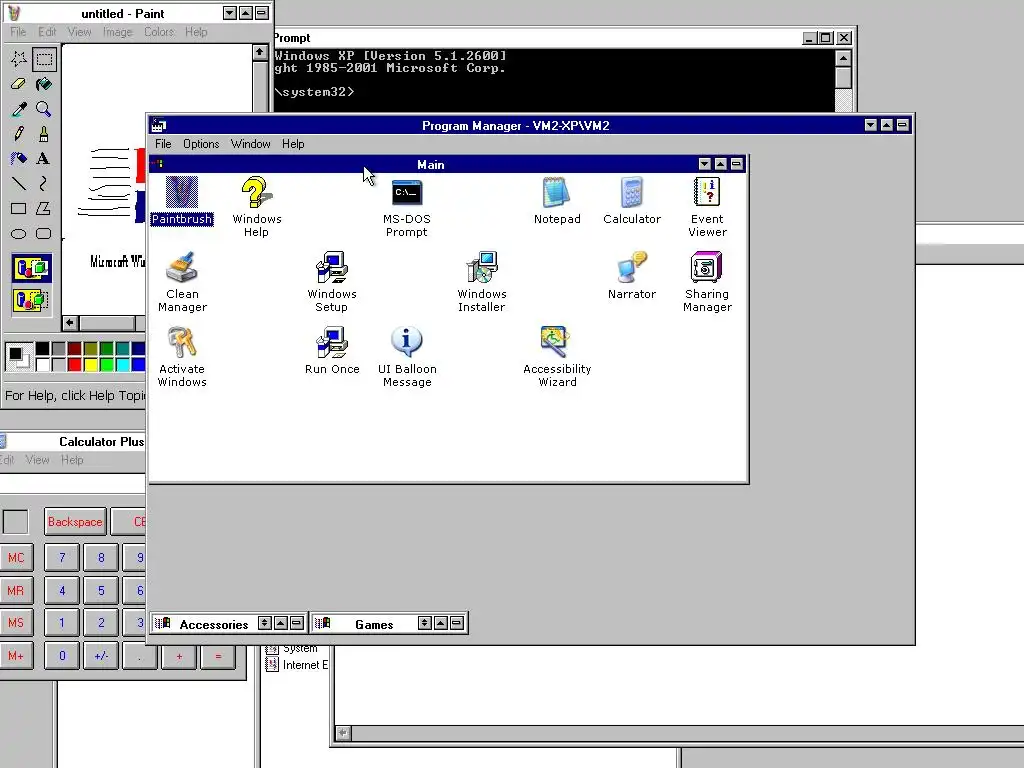
Task: Open the Run Once icon
Action: pyautogui.click(x=332, y=350)
